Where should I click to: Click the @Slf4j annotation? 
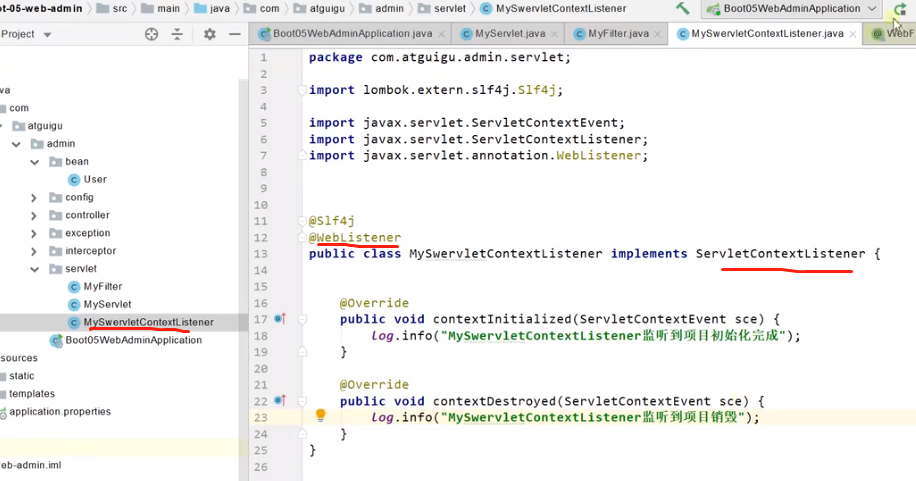click(331, 221)
